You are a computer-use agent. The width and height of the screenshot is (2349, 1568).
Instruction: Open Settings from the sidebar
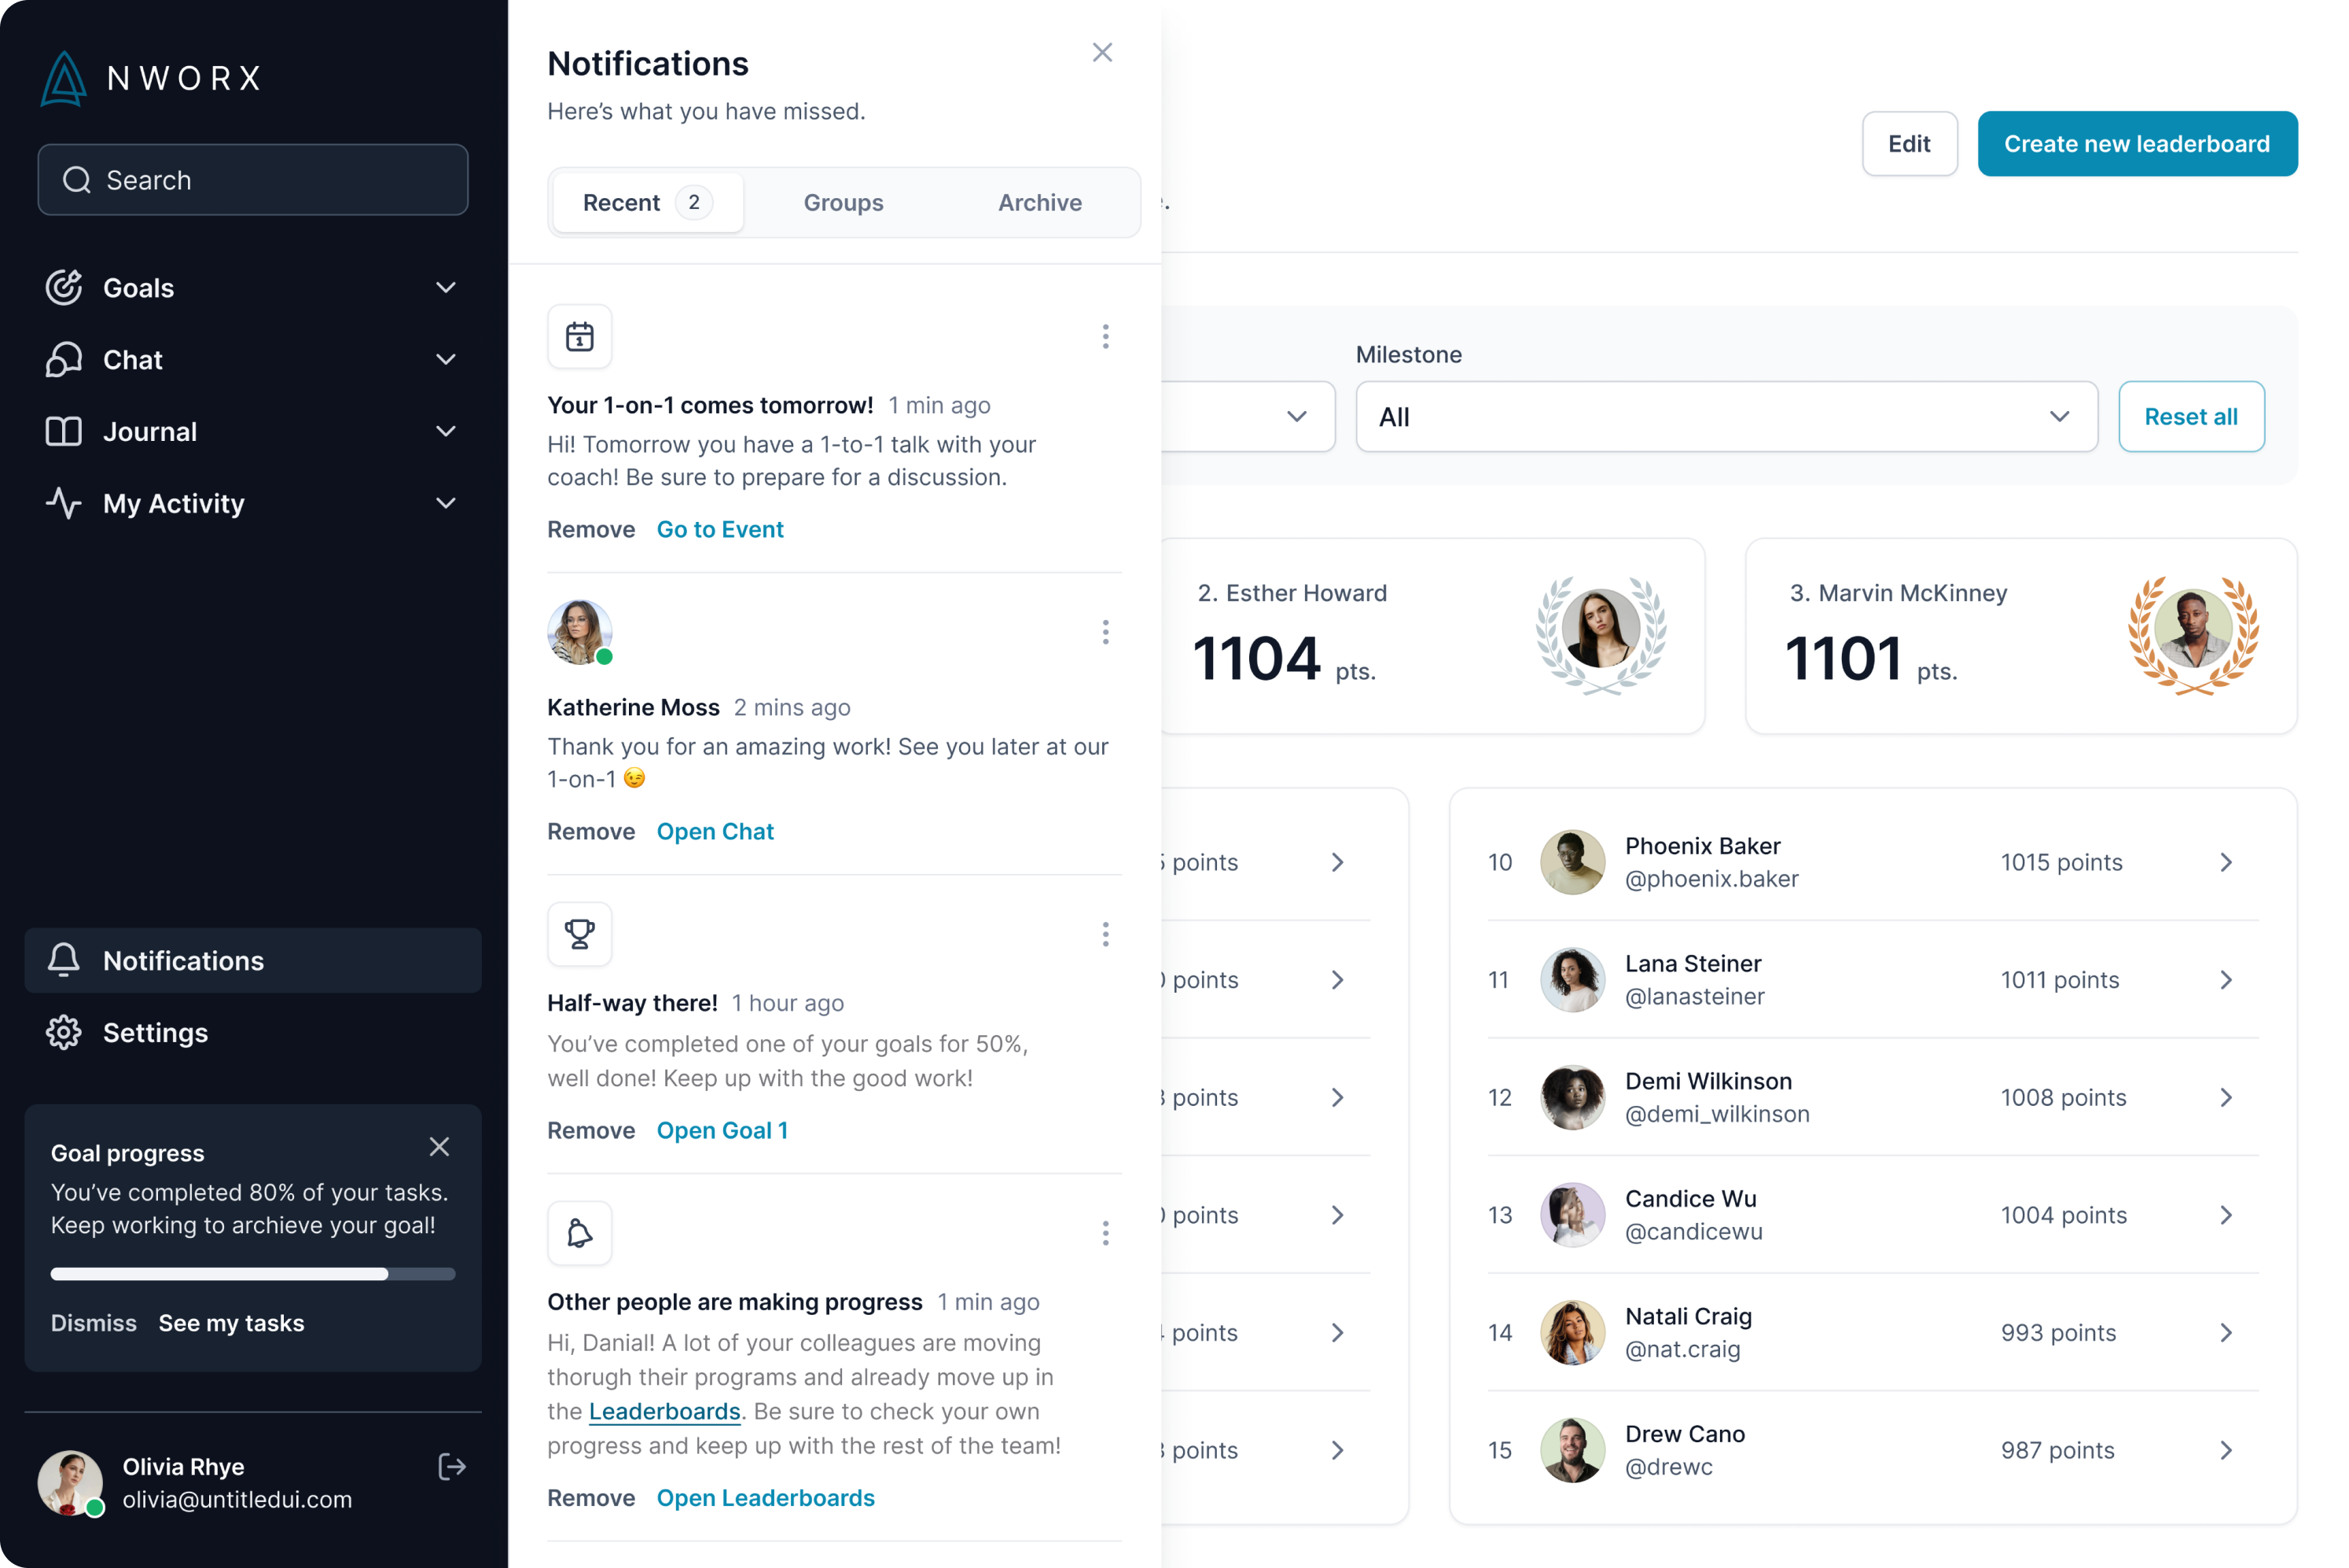pyautogui.click(x=155, y=1032)
